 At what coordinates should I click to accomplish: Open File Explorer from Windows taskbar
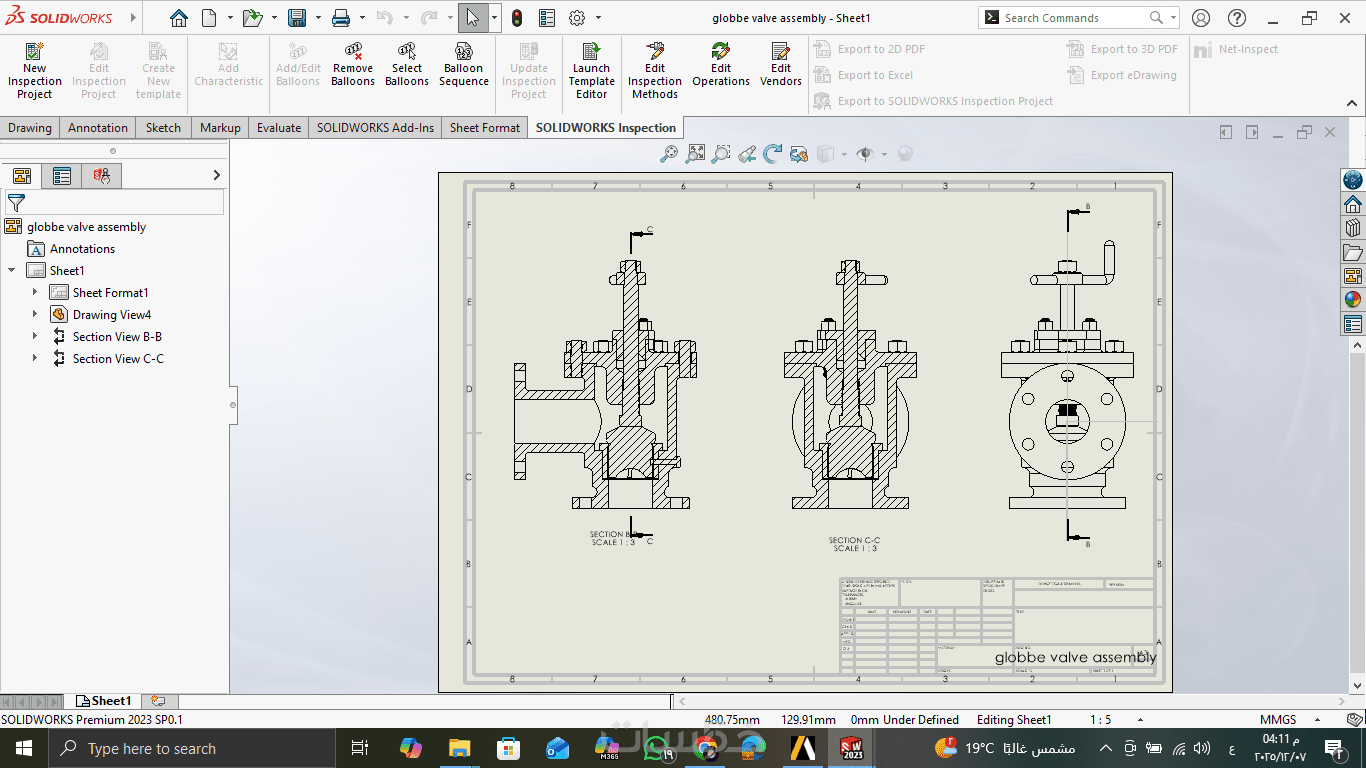(x=459, y=748)
